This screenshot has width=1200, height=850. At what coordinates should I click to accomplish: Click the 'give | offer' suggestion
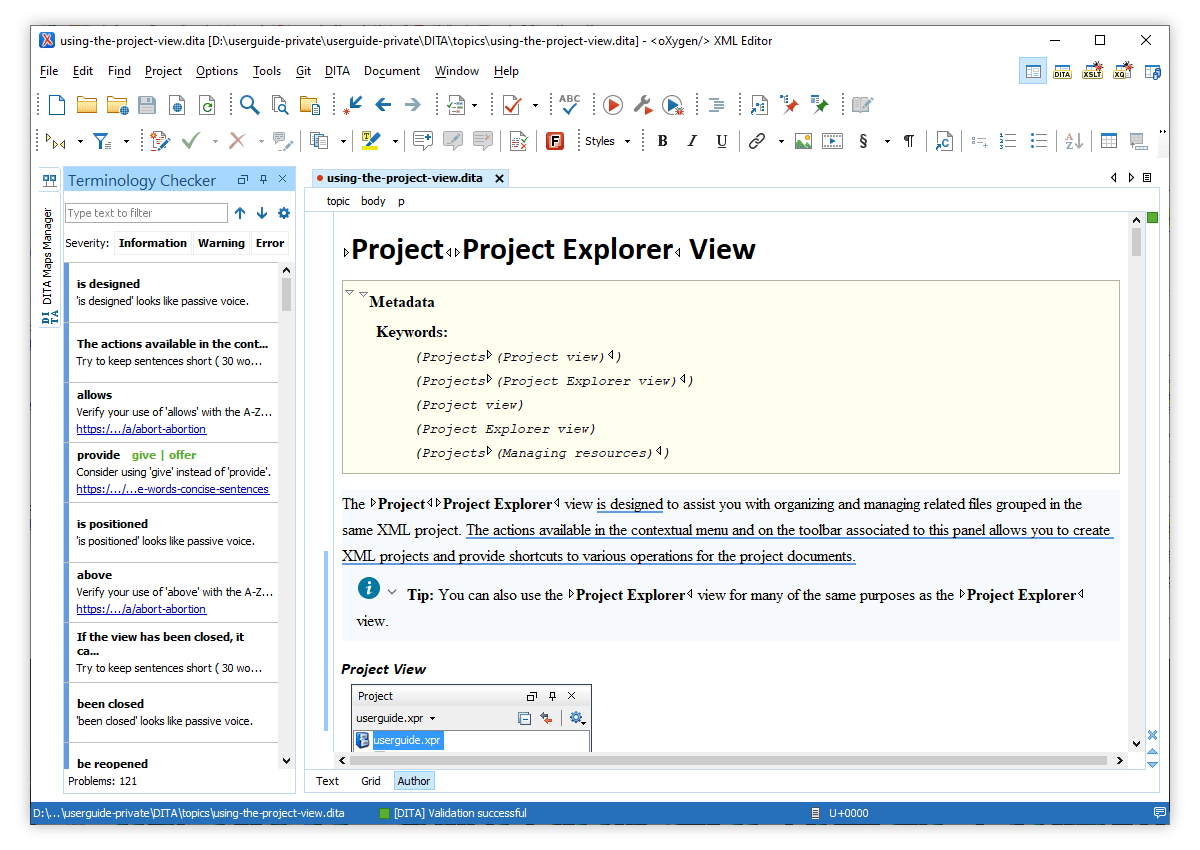pyautogui.click(x=164, y=455)
